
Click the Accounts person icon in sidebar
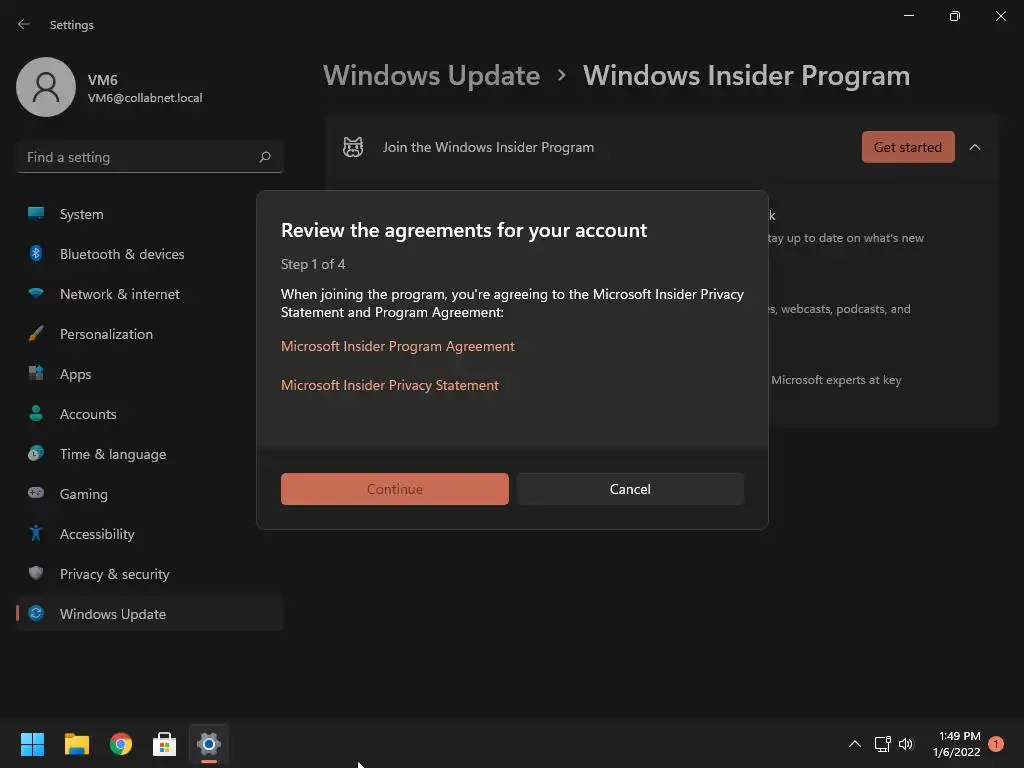click(36, 413)
